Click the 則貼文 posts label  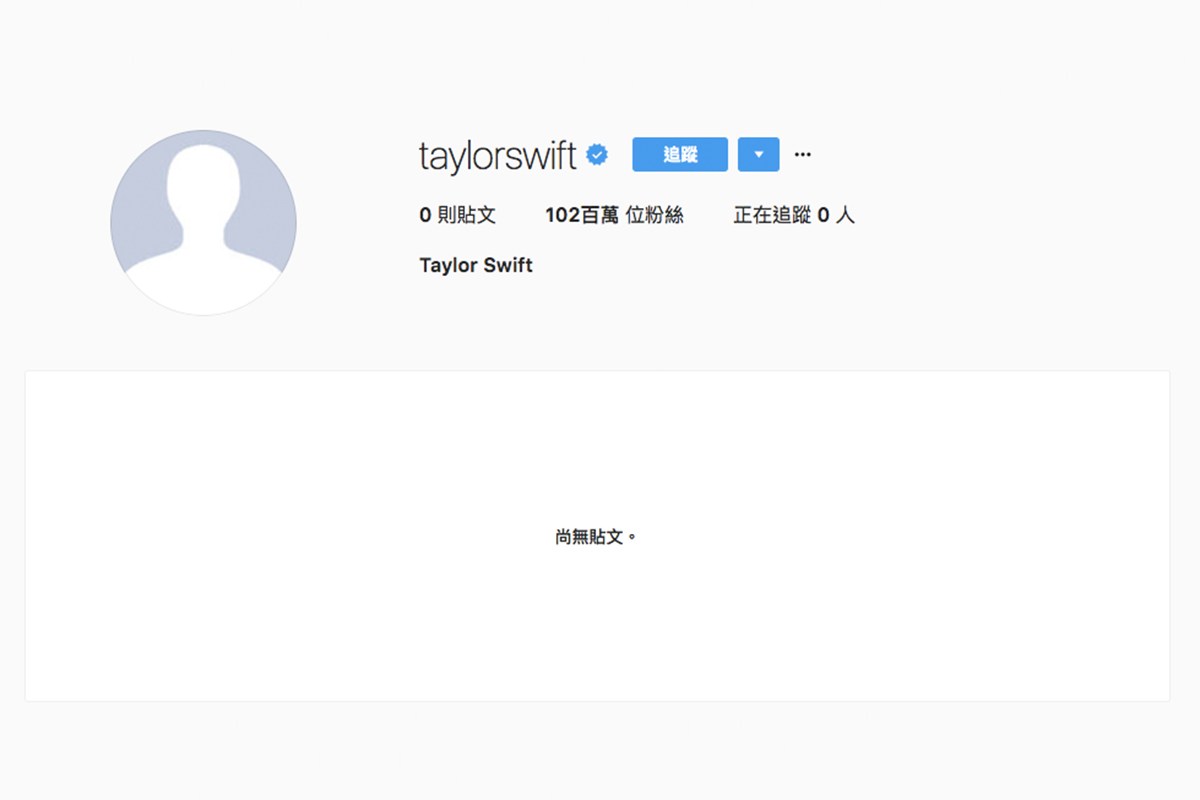(x=466, y=215)
